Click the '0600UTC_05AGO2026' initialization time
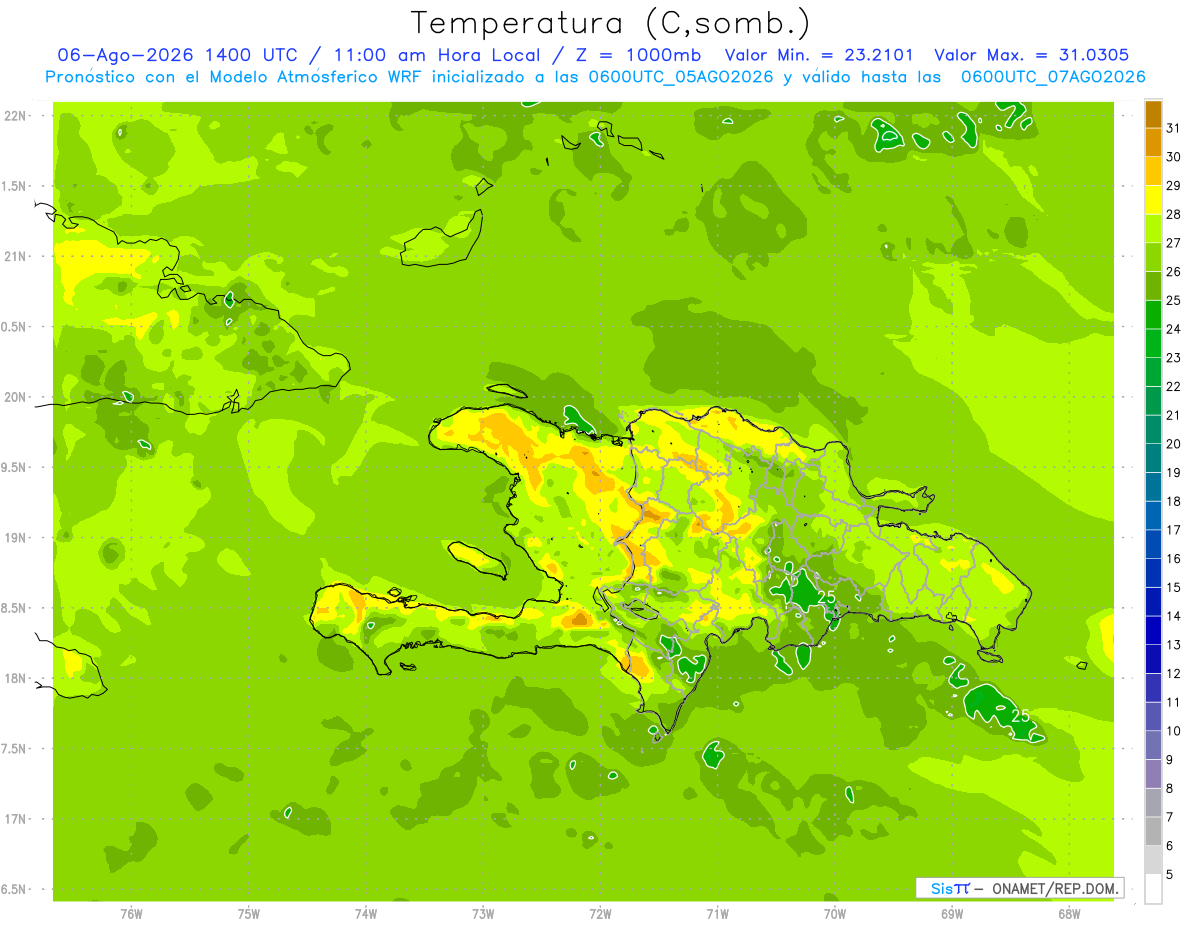 pos(681,77)
